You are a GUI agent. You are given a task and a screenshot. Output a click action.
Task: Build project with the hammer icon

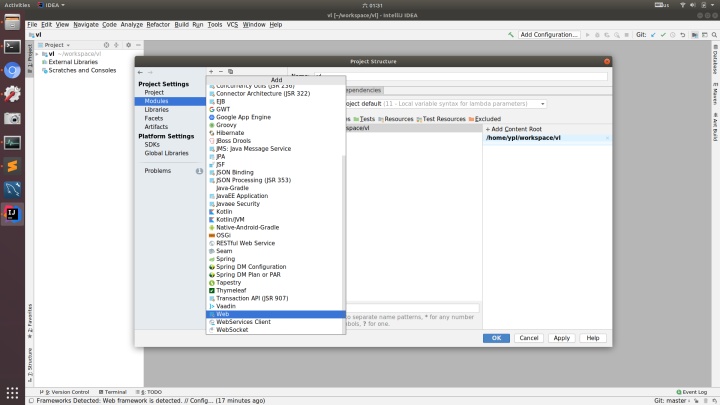click(x=511, y=35)
